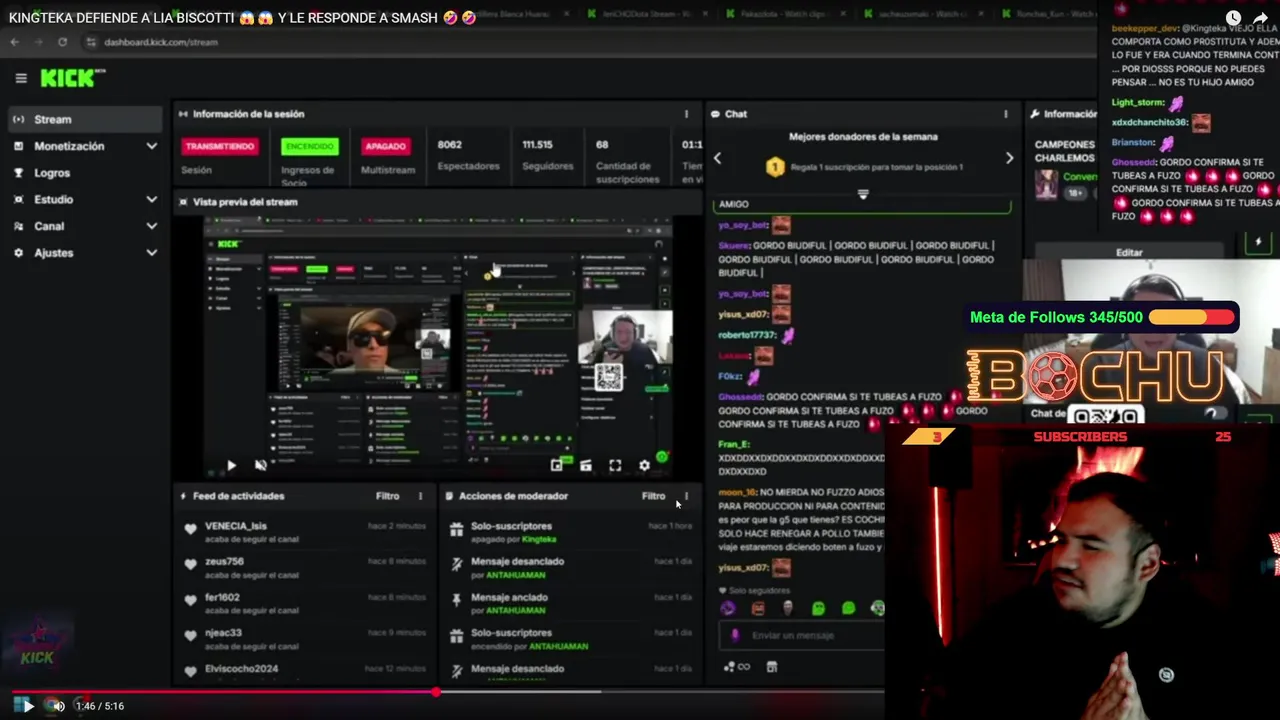Expand the Ajustes sidebar section

pos(151,253)
